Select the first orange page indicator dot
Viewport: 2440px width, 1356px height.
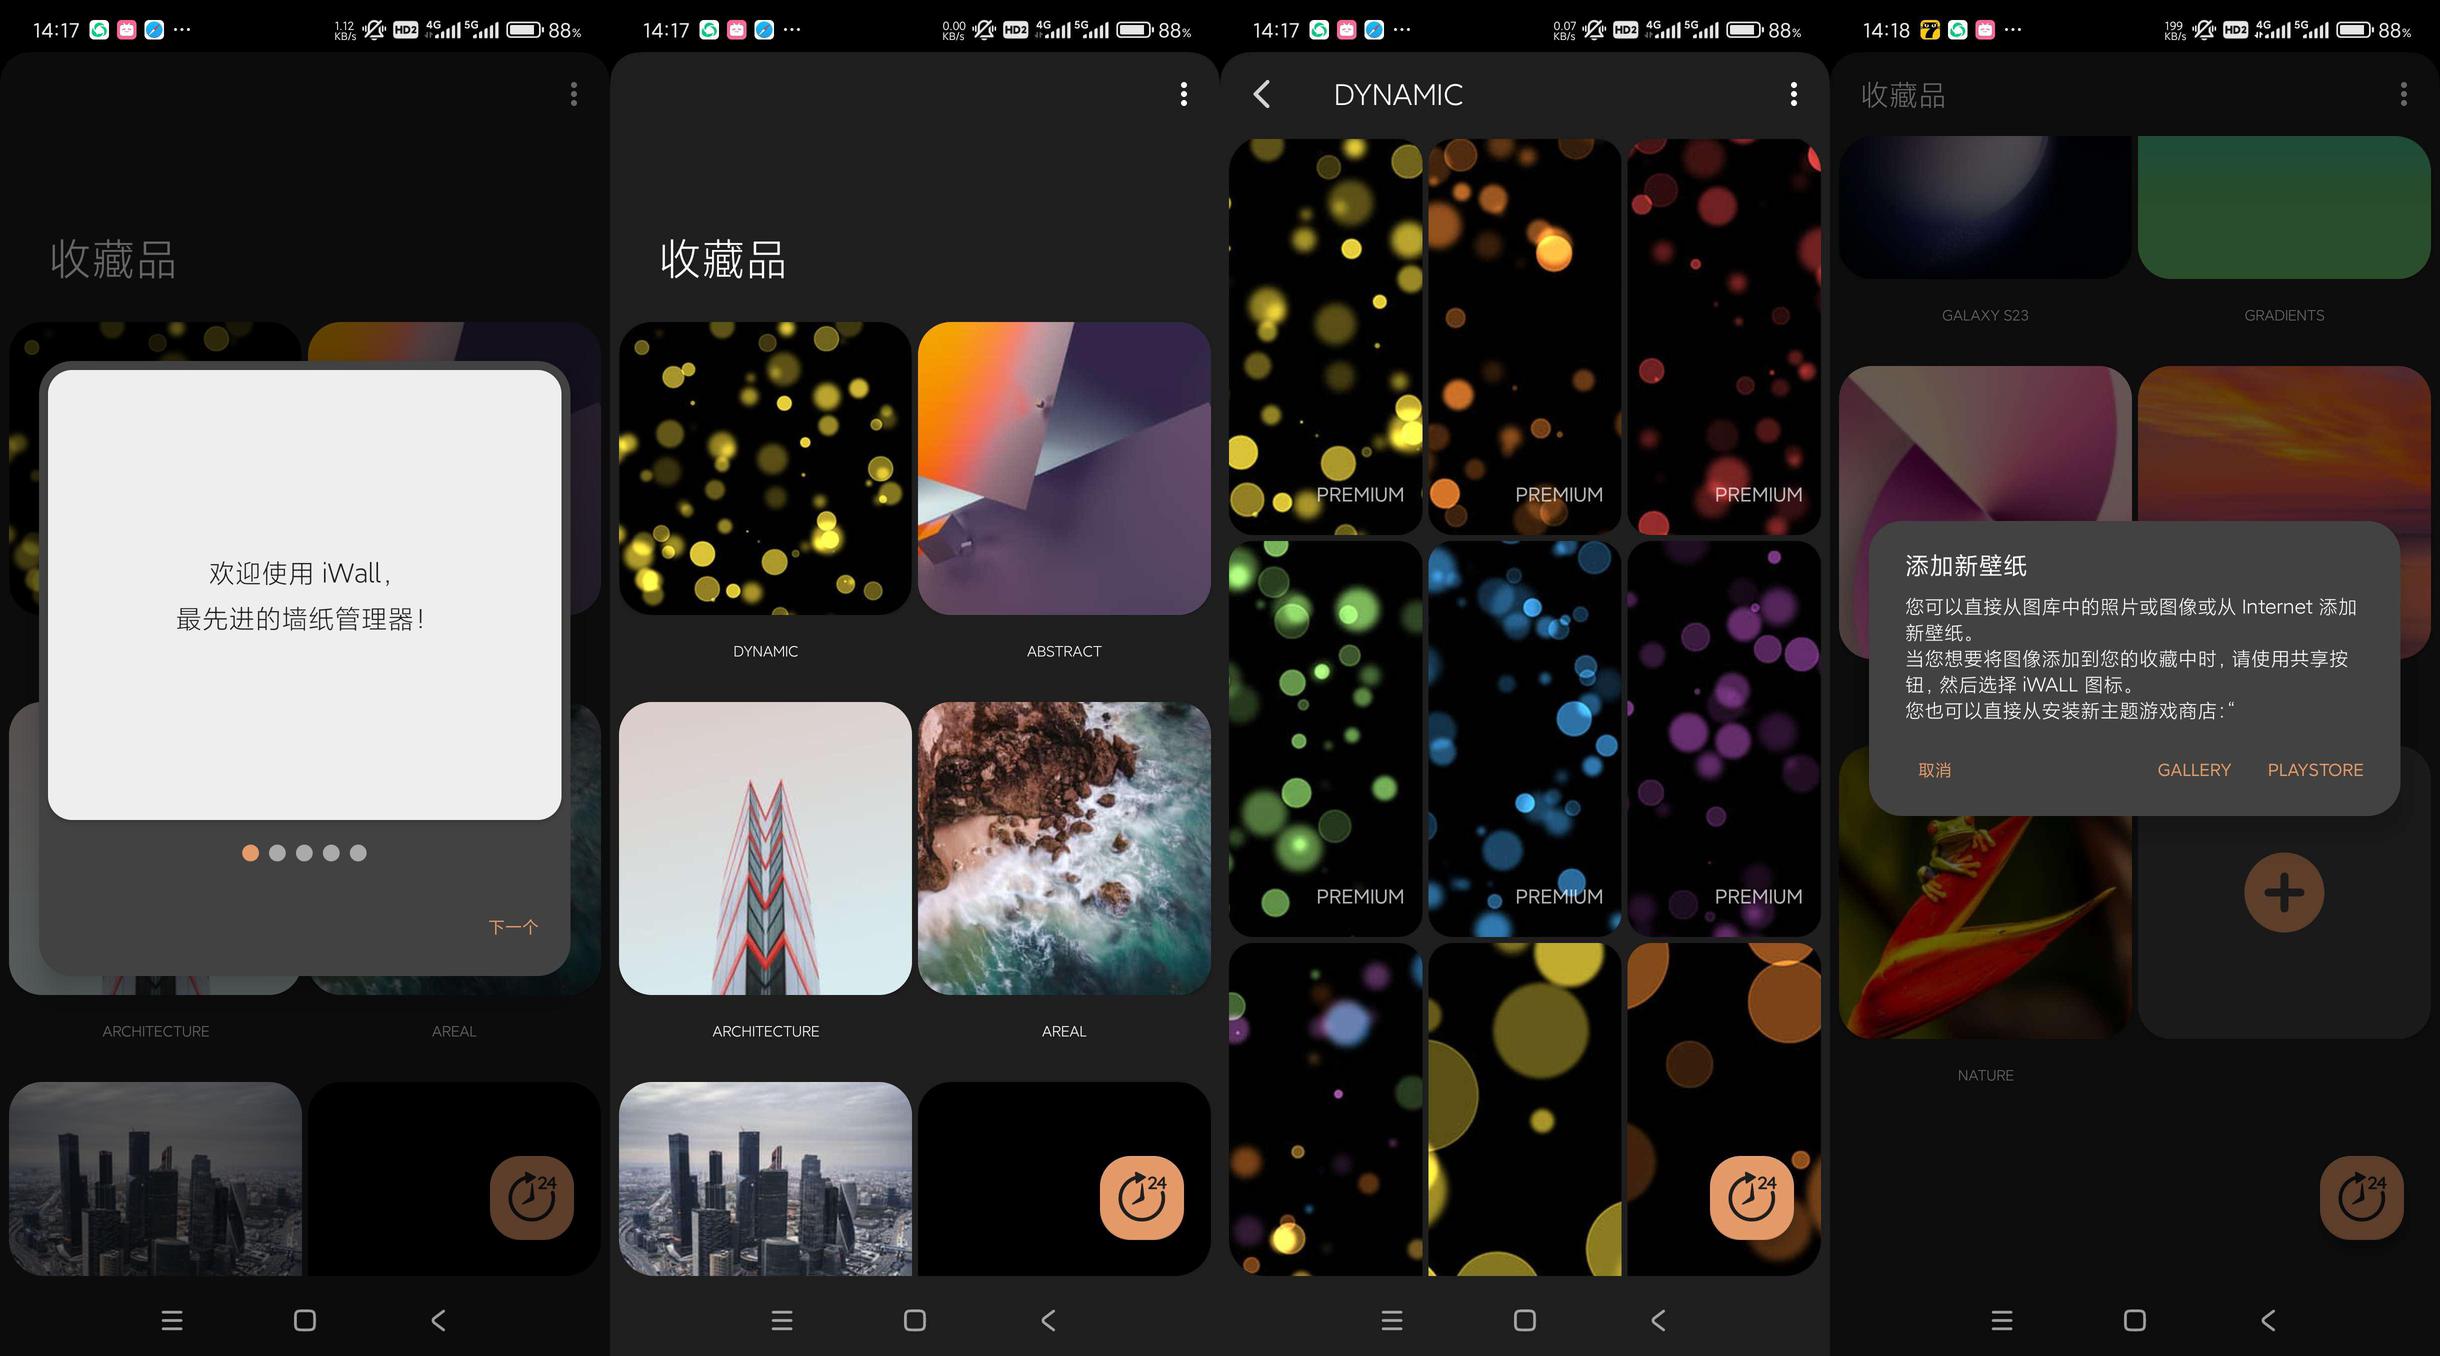coord(250,853)
